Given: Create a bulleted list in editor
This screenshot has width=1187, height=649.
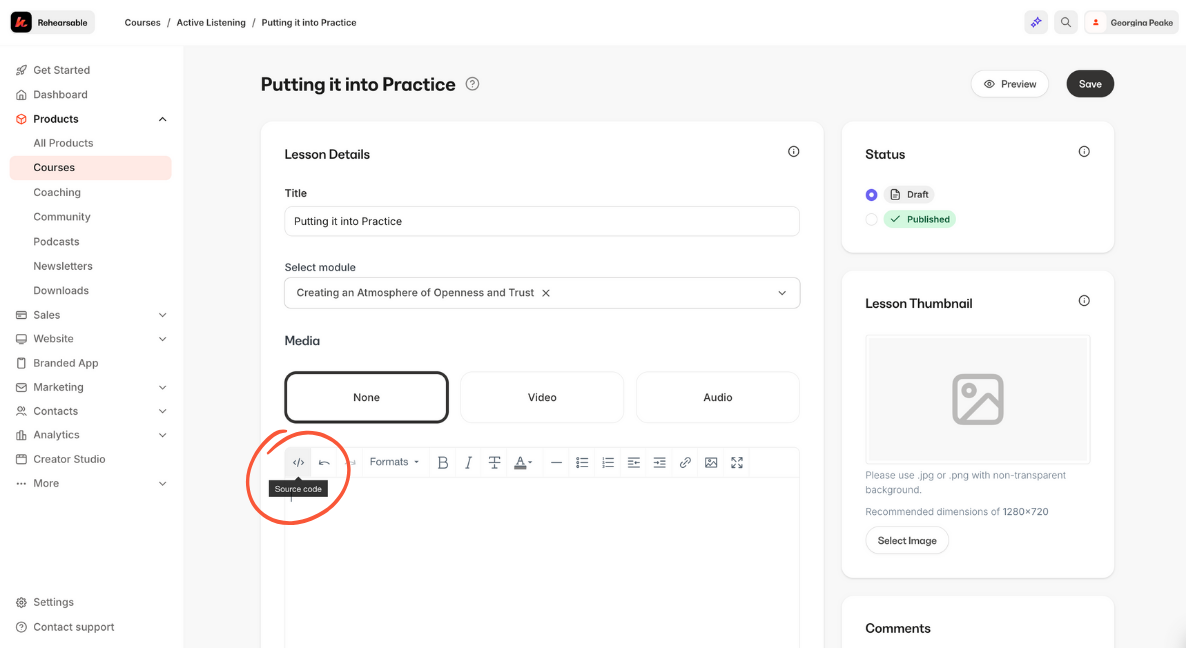Looking at the screenshot, I should click(x=582, y=463).
